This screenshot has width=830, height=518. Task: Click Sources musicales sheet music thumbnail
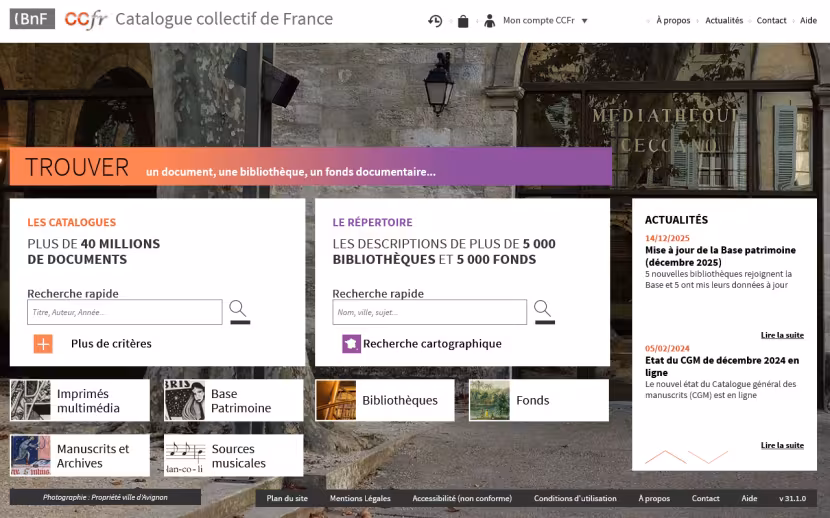184,456
